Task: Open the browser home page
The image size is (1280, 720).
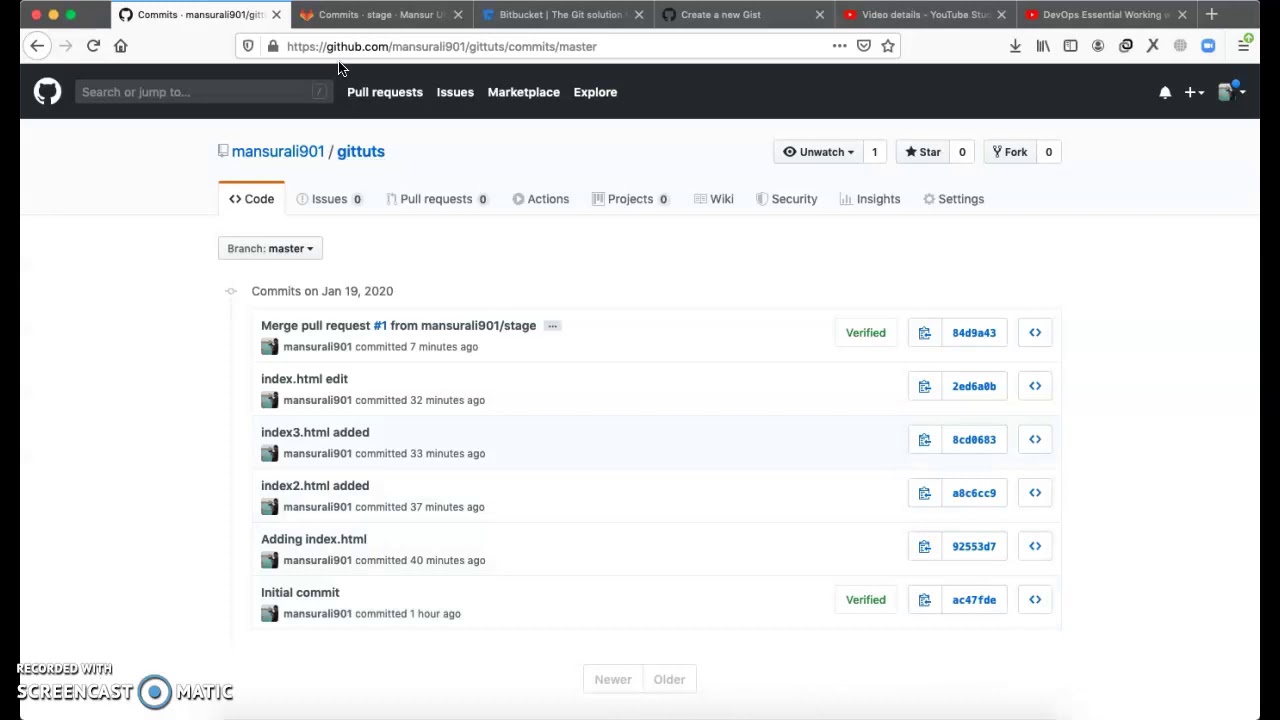Action: (121, 46)
